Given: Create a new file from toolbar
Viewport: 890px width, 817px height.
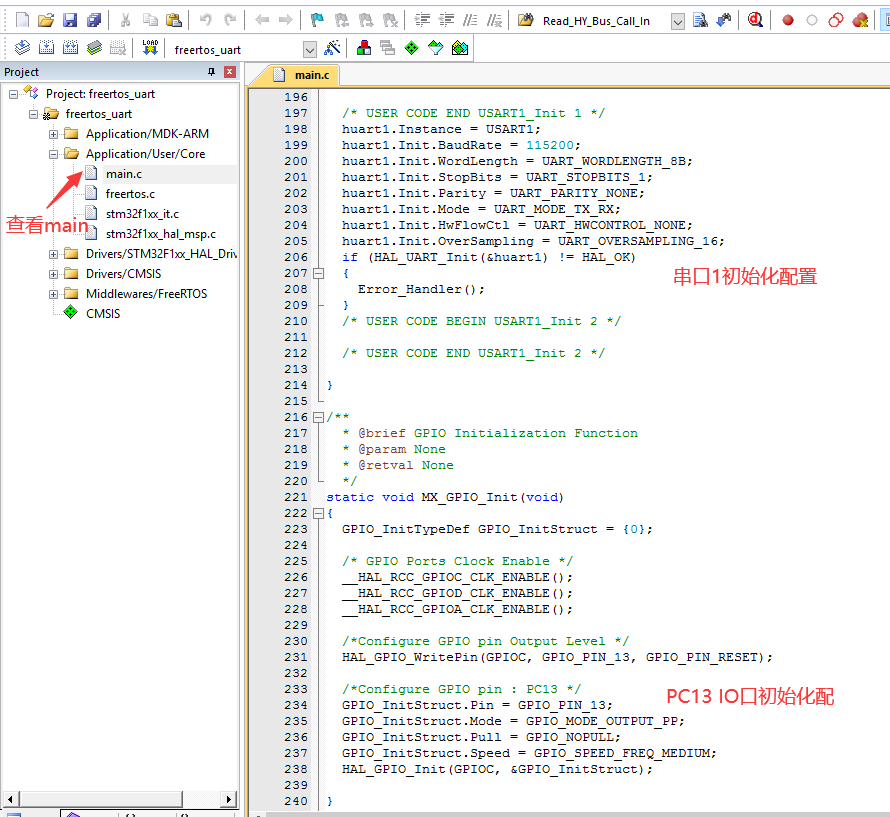Looking at the screenshot, I should [x=22, y=20].
